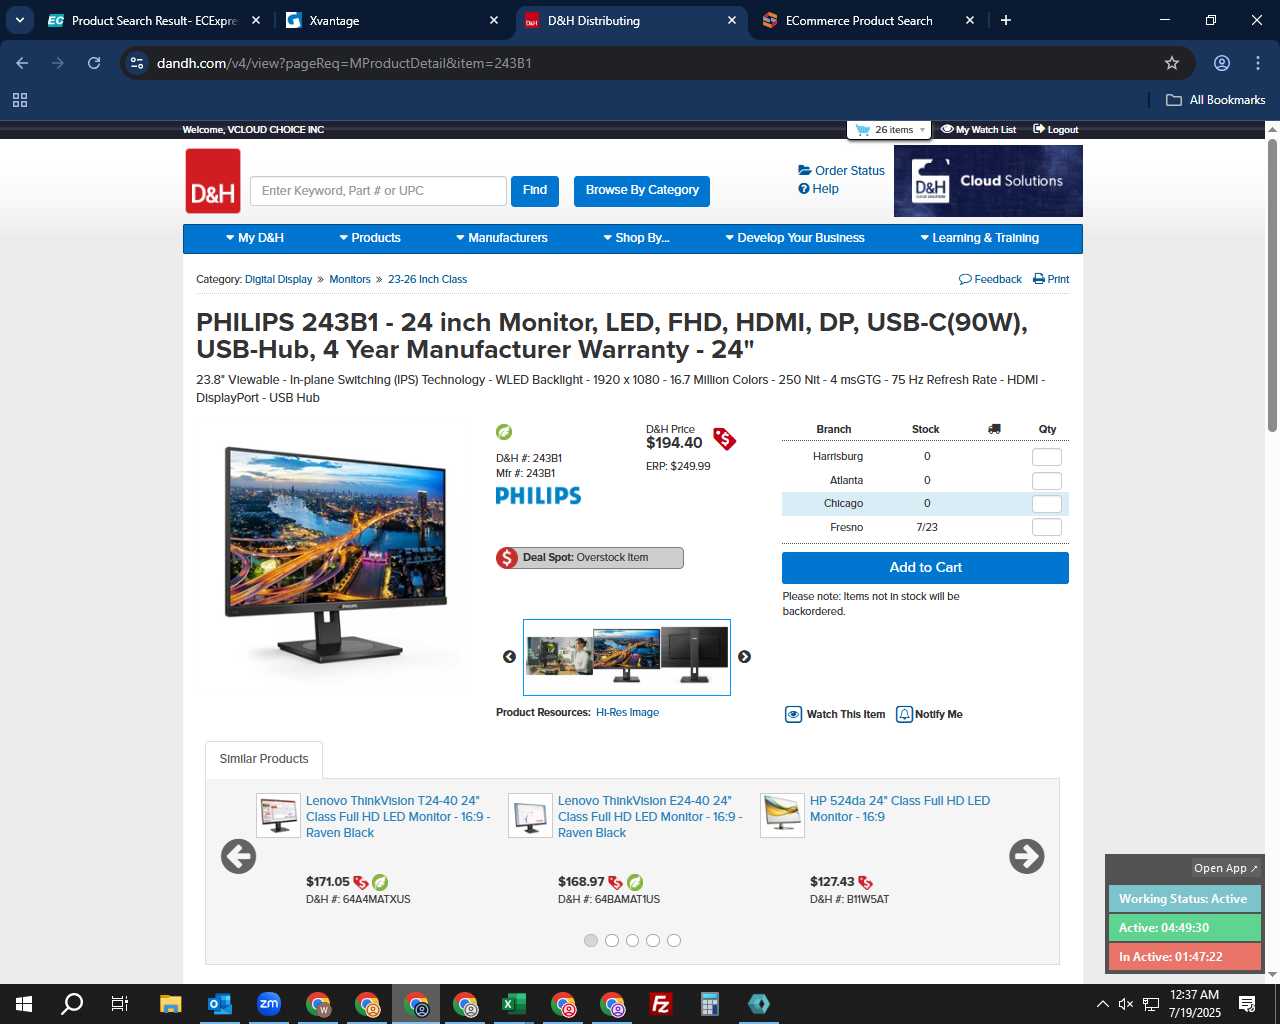The width and height of the screenshot is (1280, 1024).
Task: Select the fifth carousel page dot
Action: coord(674,940)
